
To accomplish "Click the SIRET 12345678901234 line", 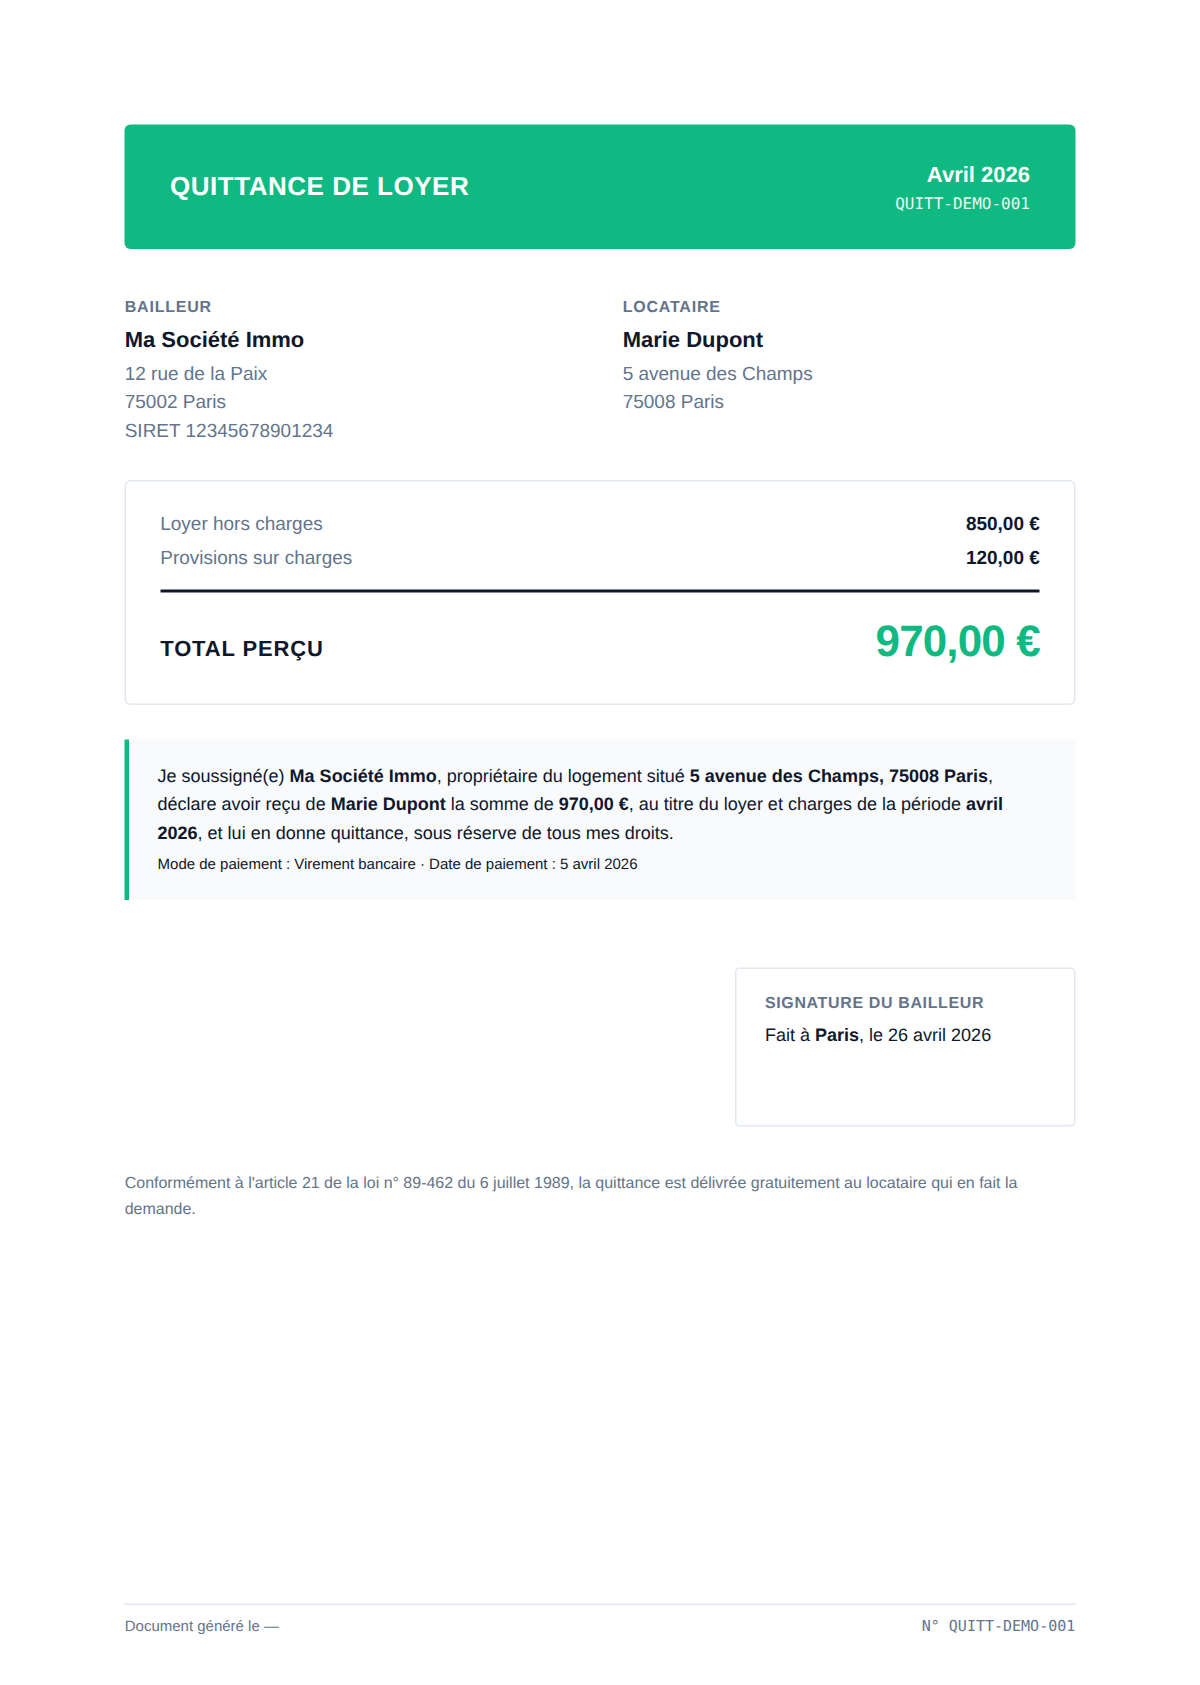I will pyautogui.click(x=229, y=431).
